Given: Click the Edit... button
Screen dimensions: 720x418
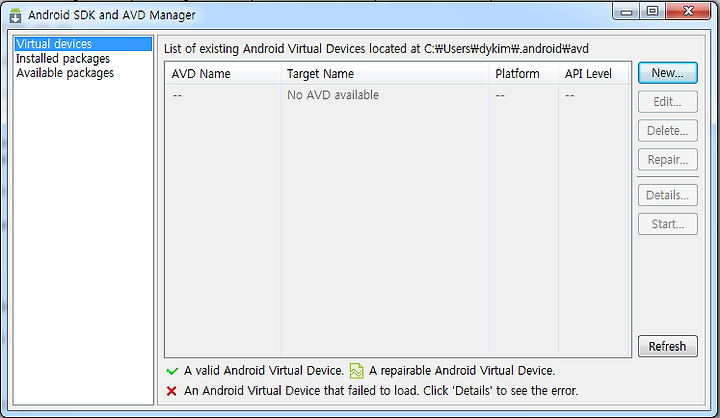Looking at the screenshot, I should [668, 102].
